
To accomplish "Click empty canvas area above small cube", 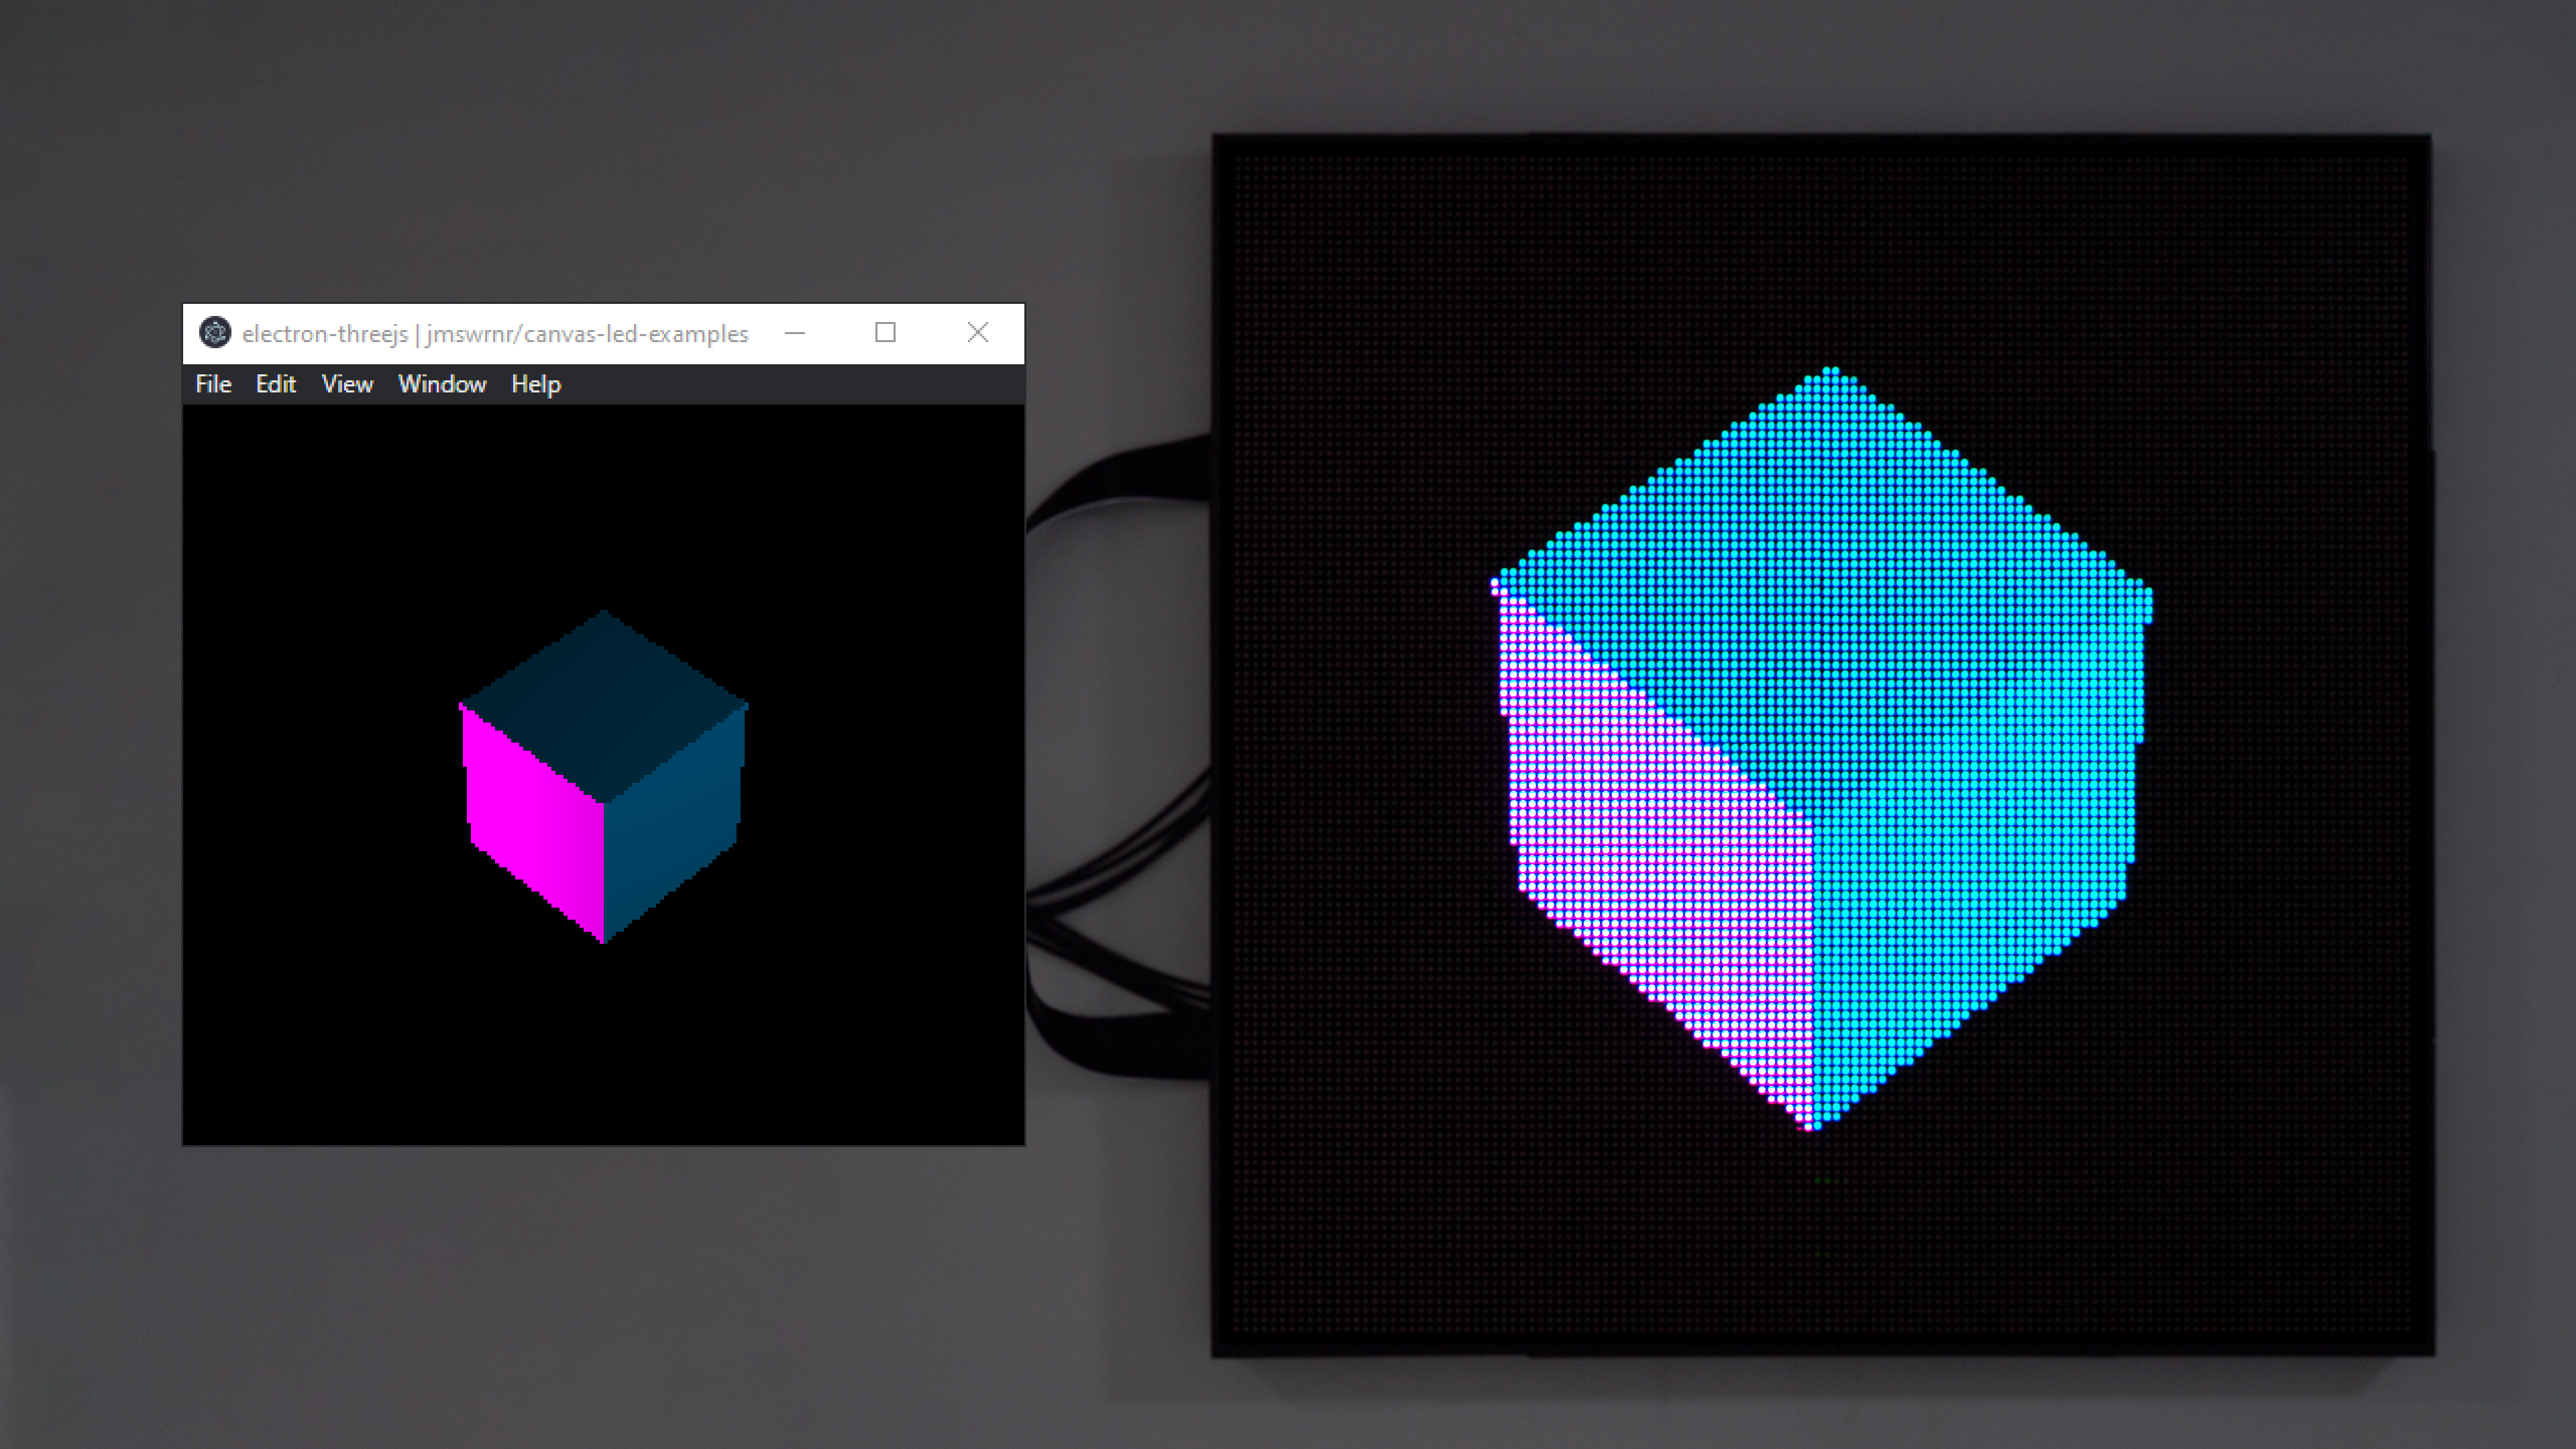I will point(603,500).
